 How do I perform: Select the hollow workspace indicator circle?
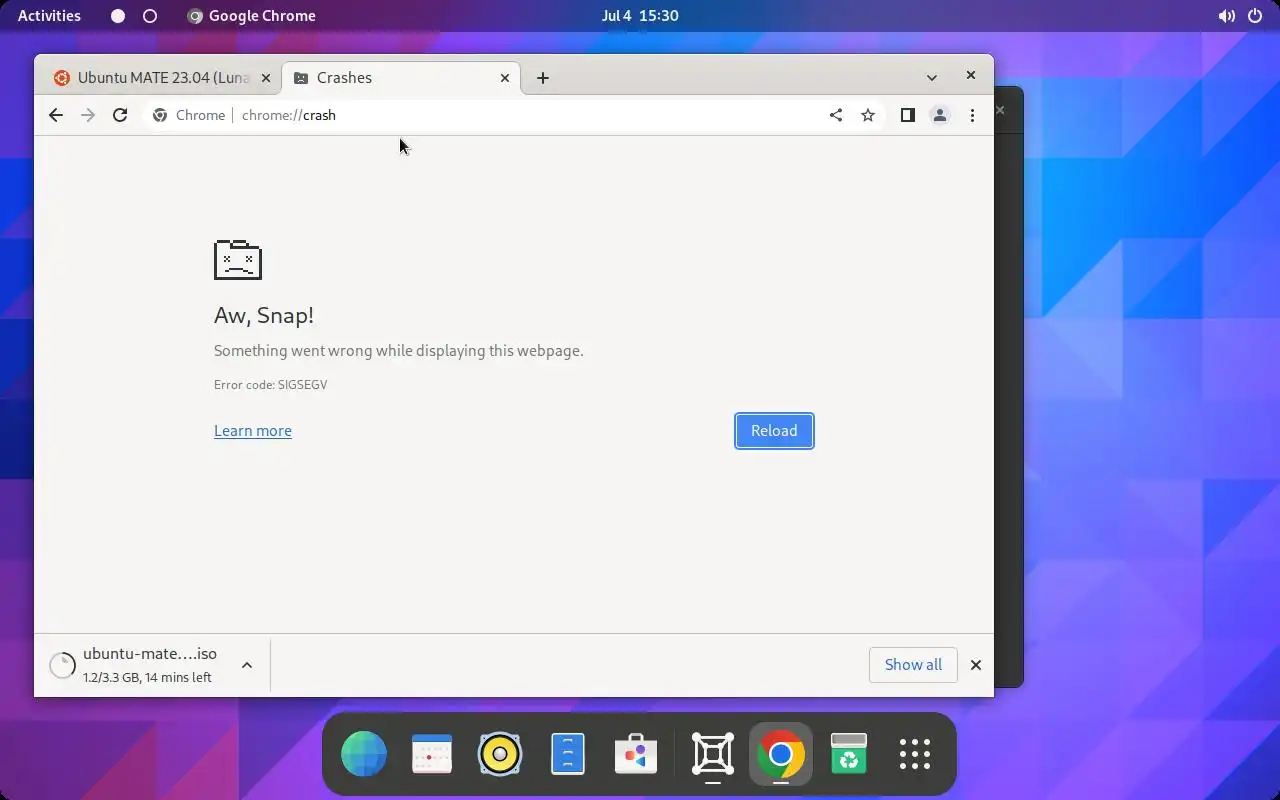point(150,16)
